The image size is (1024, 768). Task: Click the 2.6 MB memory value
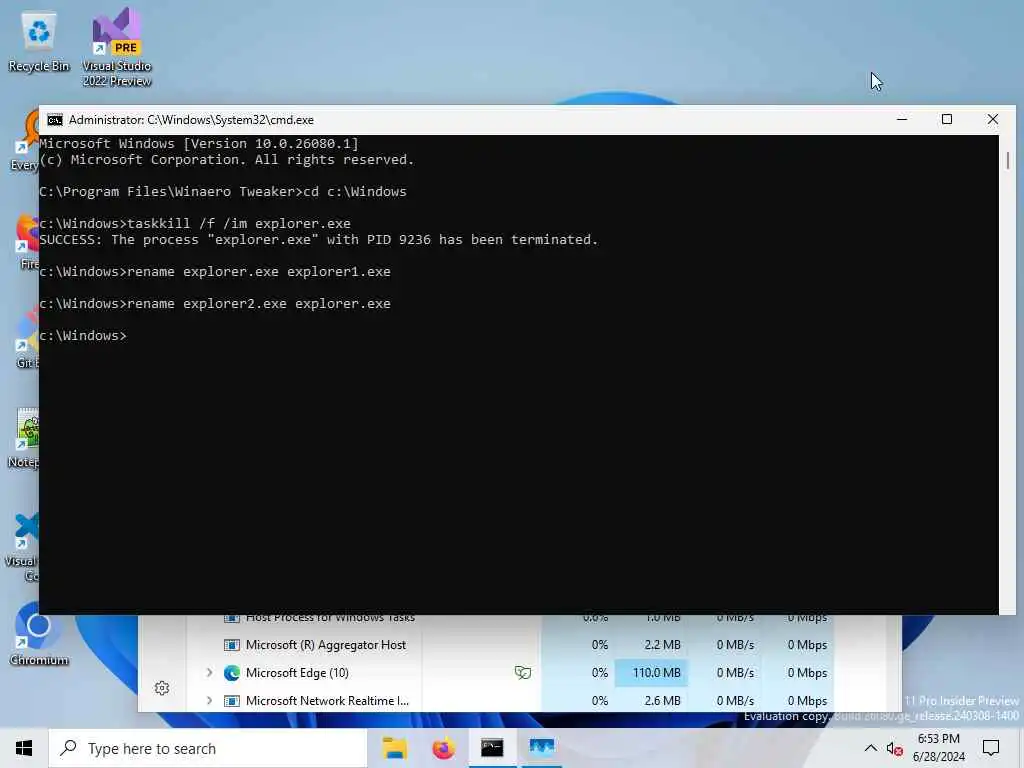pyautogui.click(x=662, y=701)
